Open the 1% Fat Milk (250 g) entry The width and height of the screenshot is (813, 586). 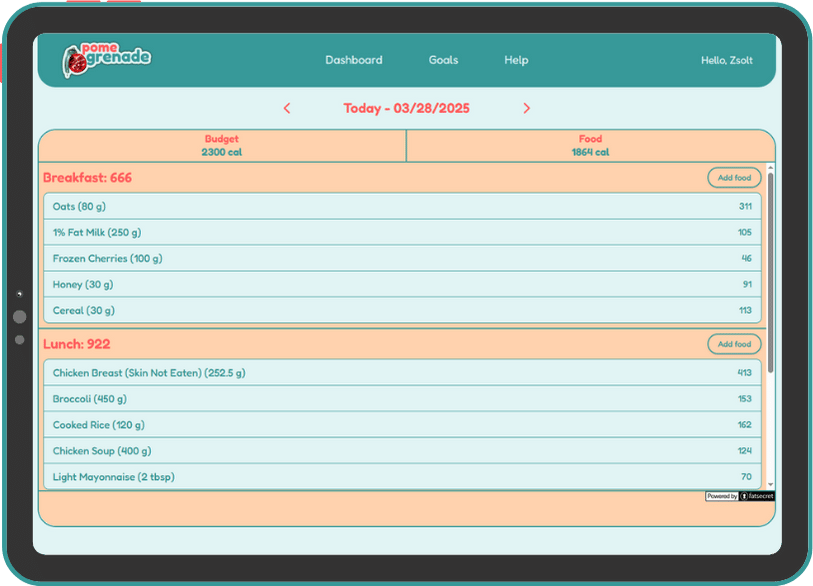[x=402, y=232]
